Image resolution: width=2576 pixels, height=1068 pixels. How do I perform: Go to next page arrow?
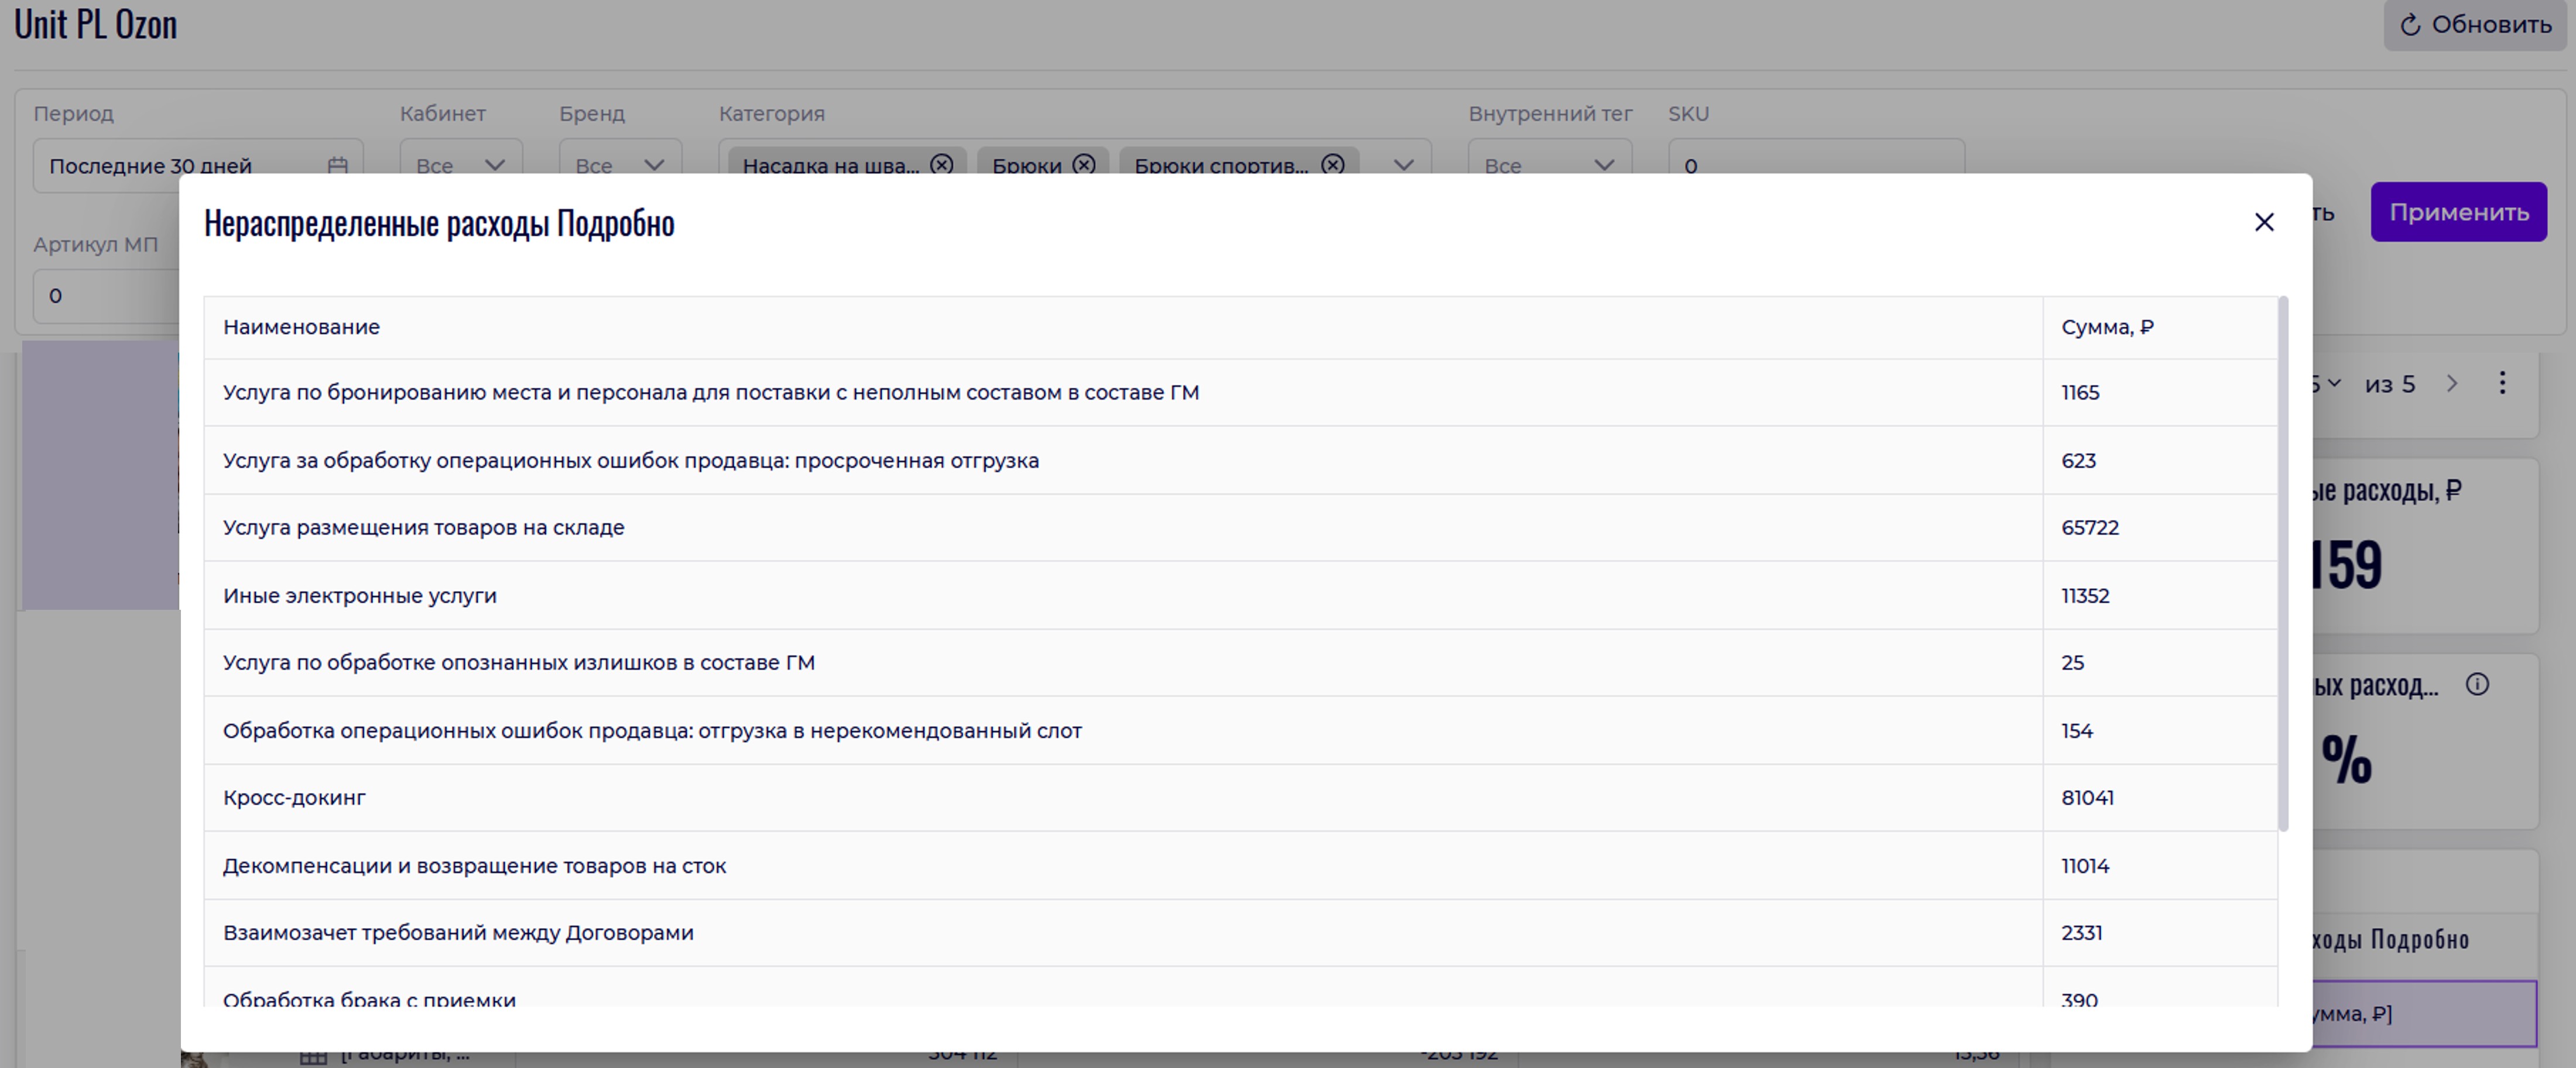coord(2452,383)
